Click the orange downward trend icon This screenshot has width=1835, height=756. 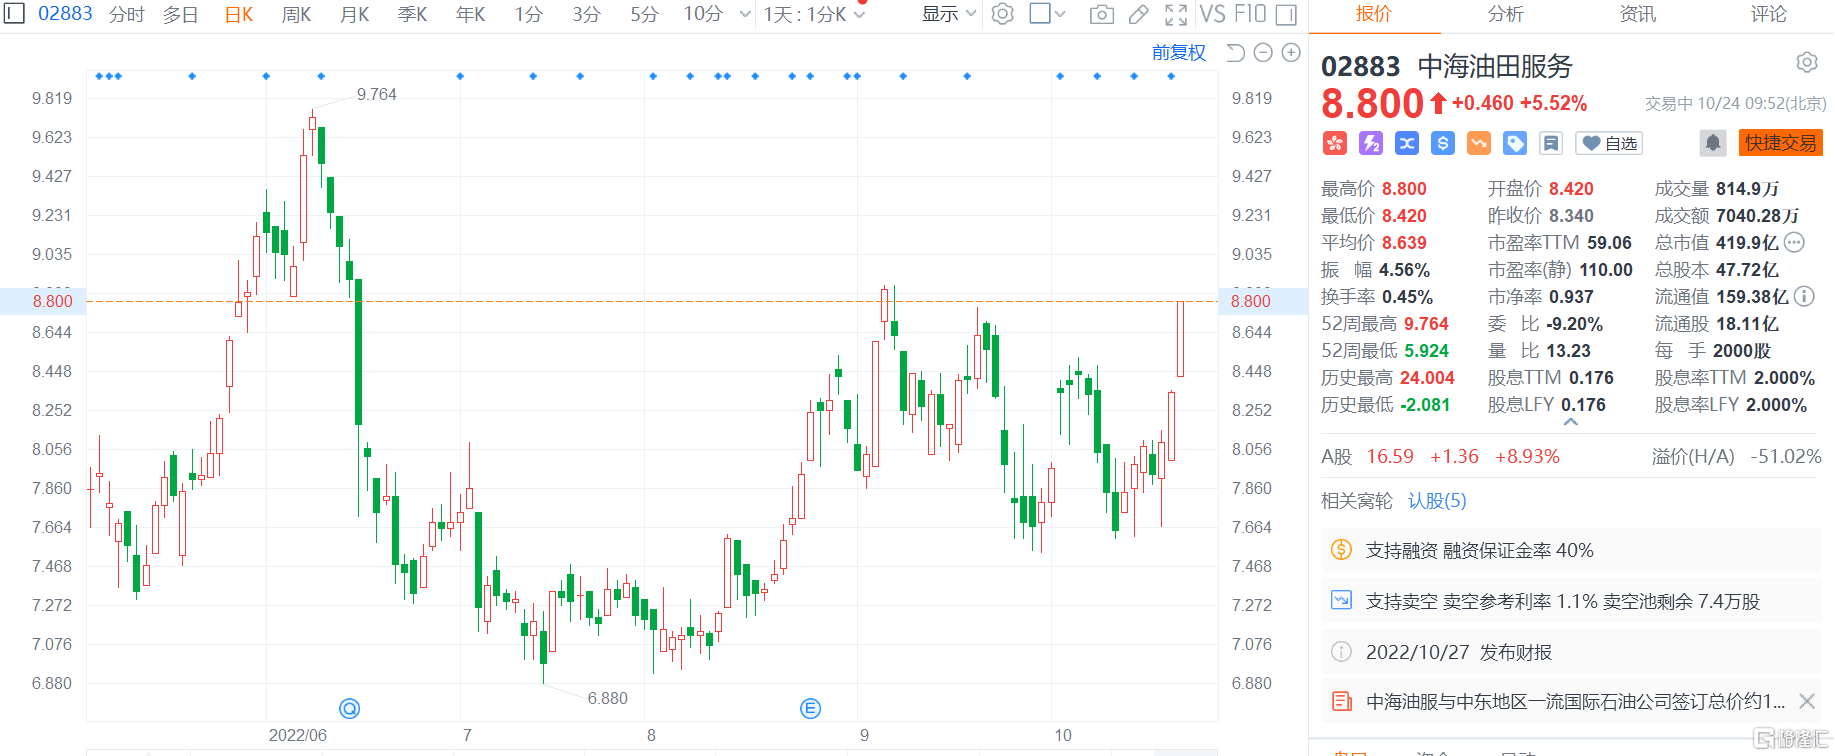1479,143
